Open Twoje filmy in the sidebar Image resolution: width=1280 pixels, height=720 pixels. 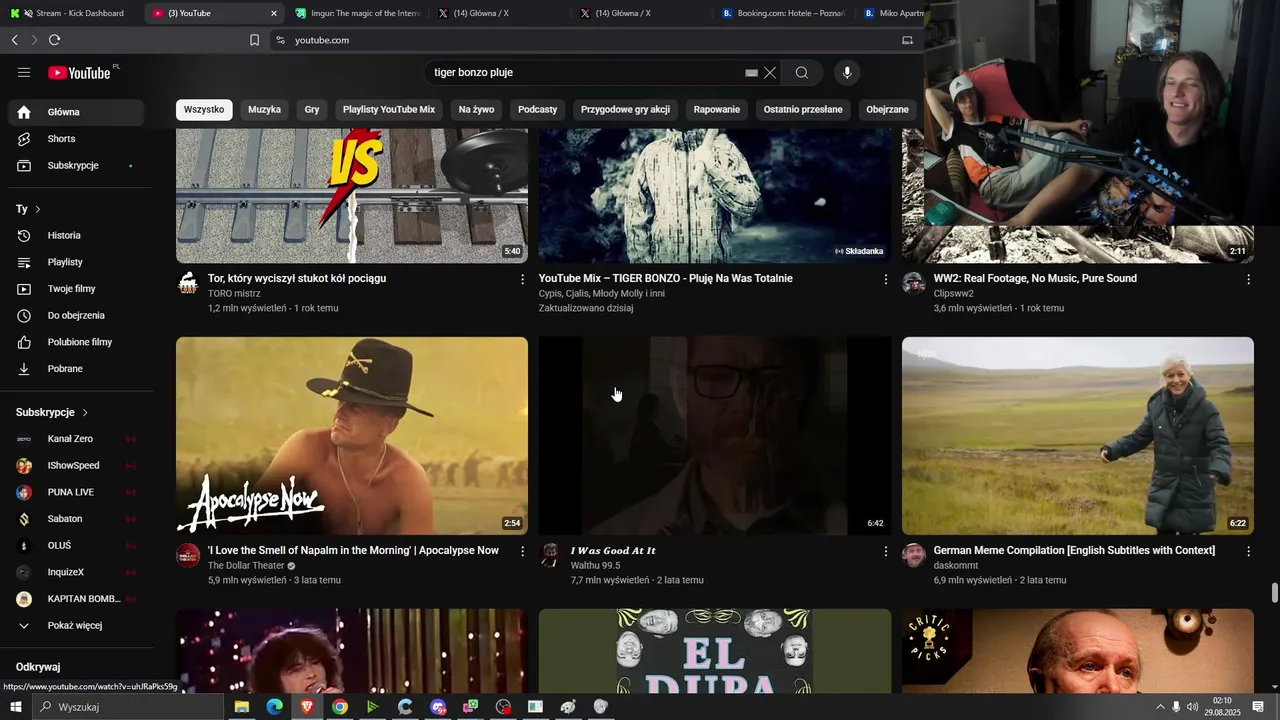(x=76, y=289)
